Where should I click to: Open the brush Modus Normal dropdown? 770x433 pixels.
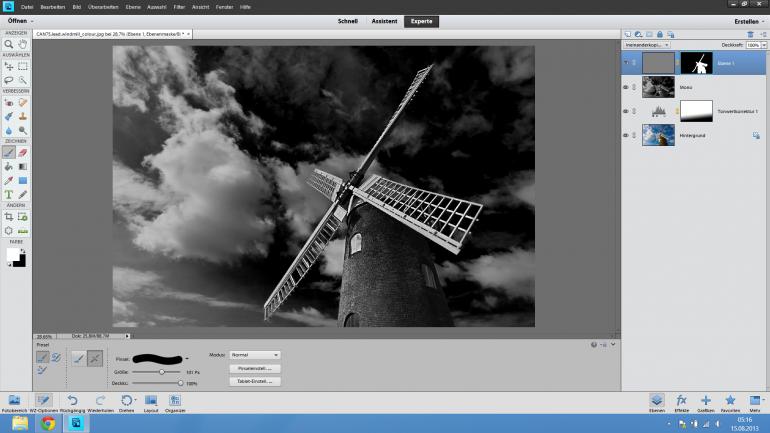255,355
